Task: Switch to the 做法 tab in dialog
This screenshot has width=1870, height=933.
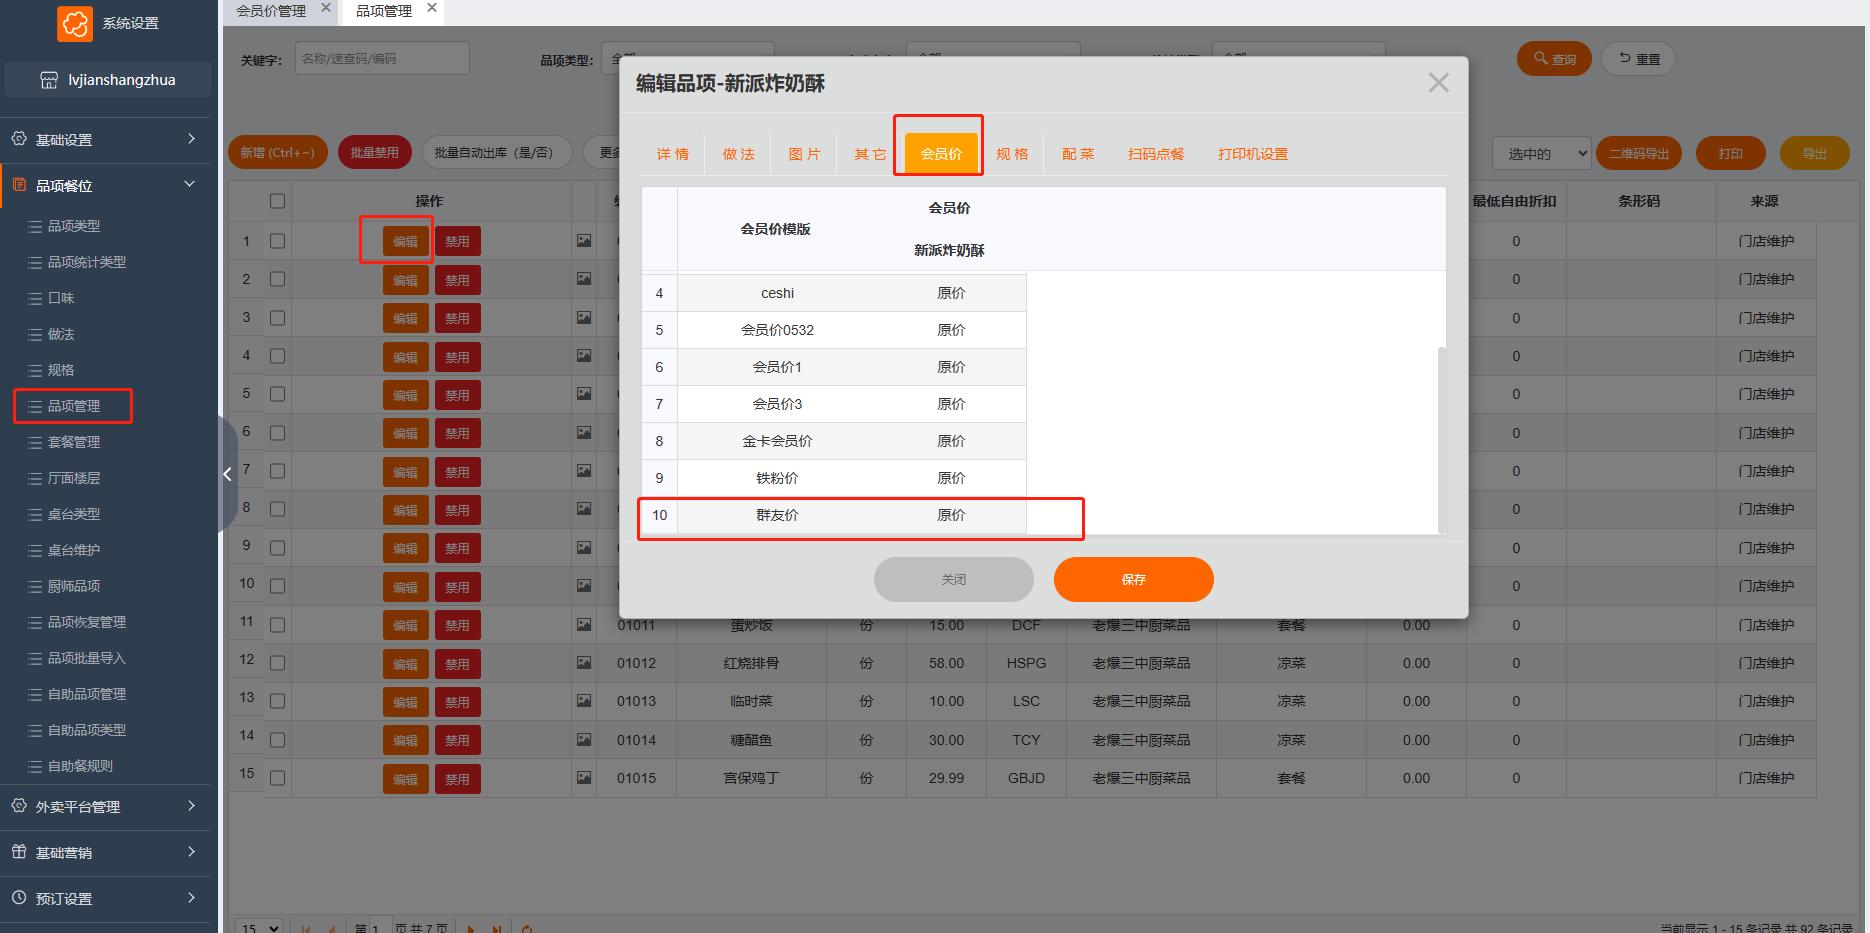Action: pyautogui.click(x=738, y=154)
